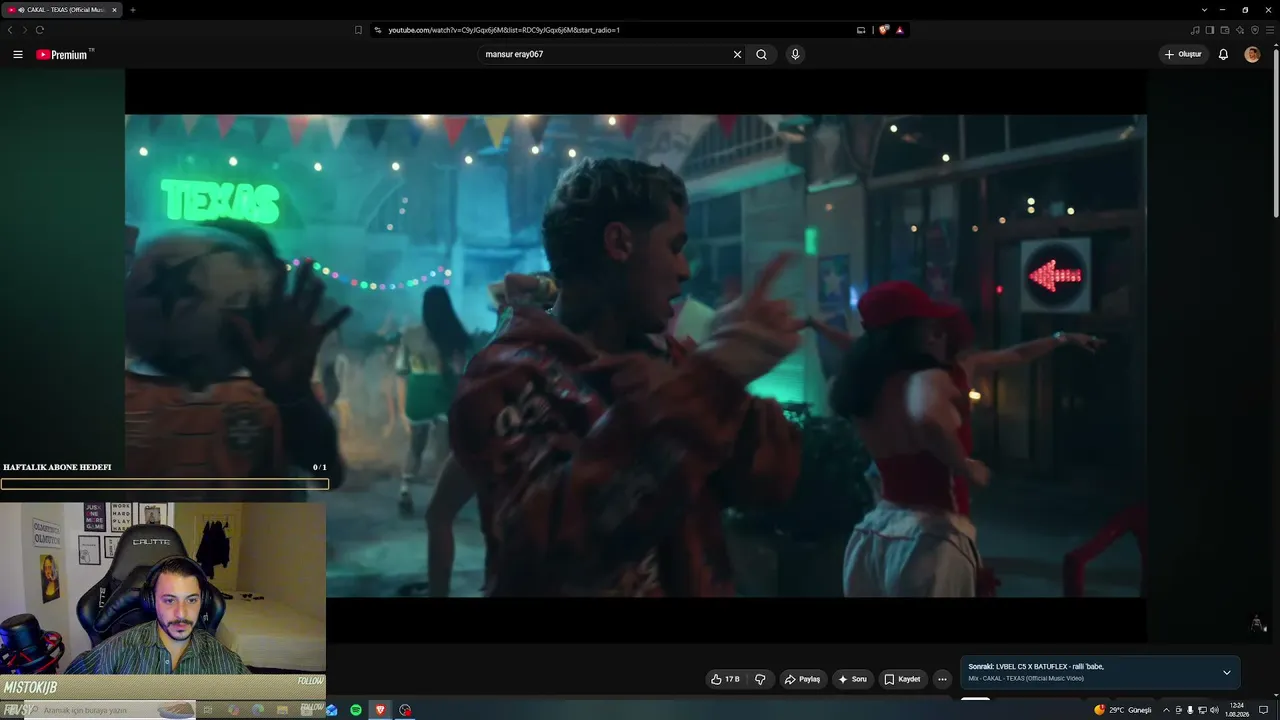Open more actions three-dot menu

942,679
